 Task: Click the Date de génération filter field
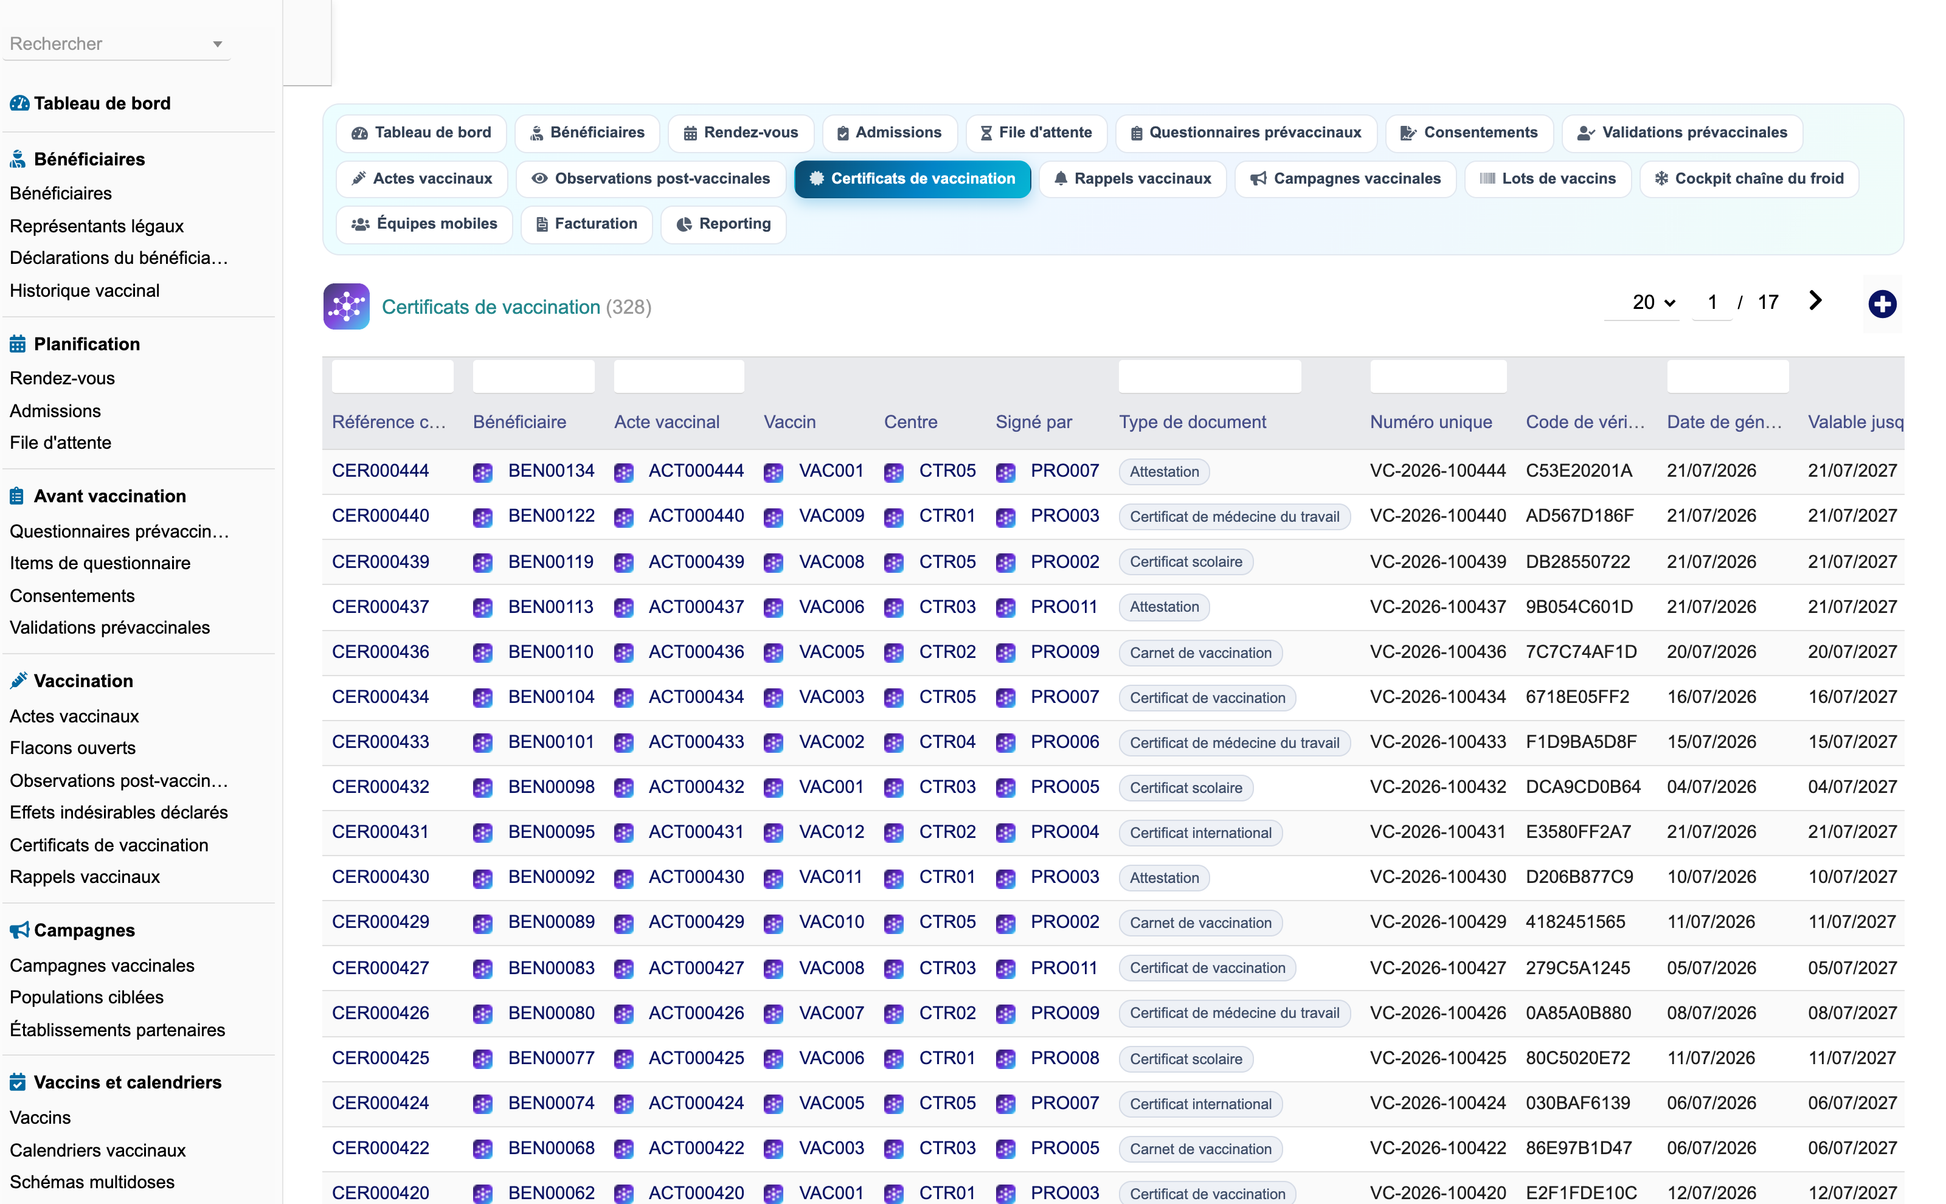tap(1727, 377)
